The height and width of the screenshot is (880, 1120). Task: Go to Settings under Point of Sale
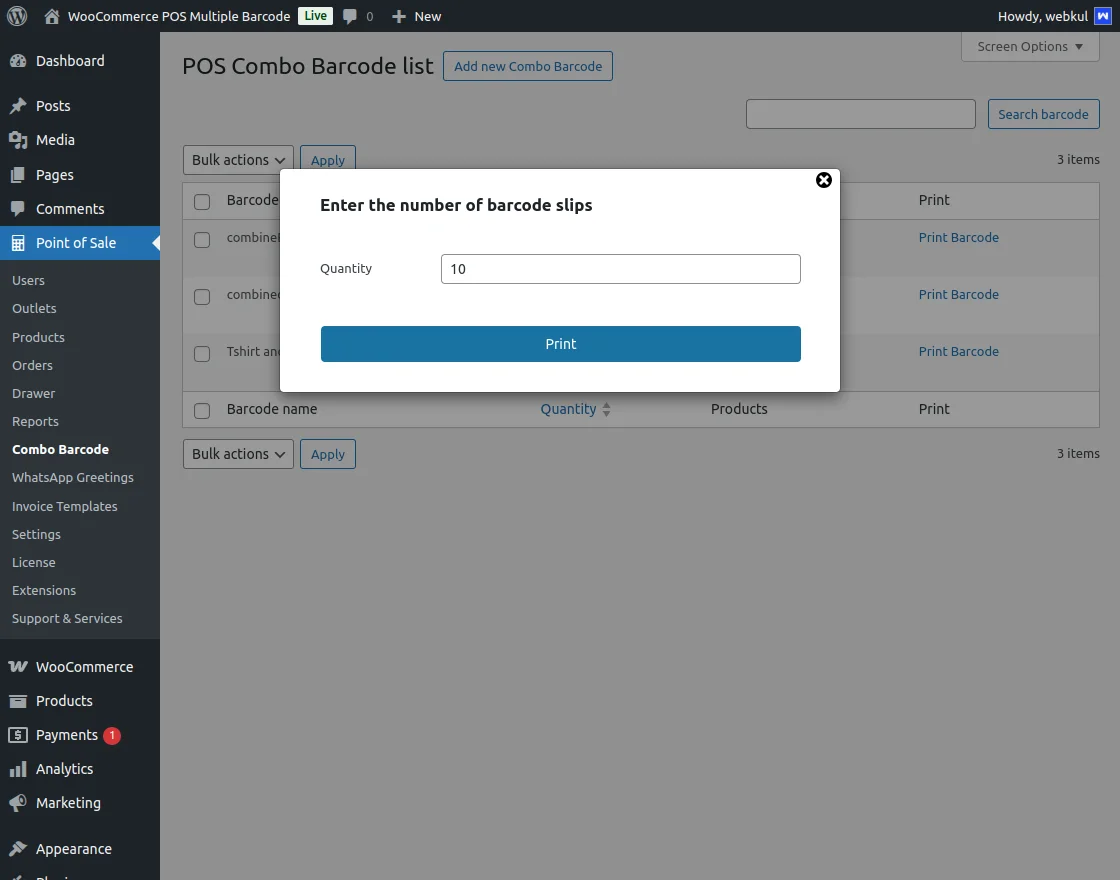click(36, 534)
